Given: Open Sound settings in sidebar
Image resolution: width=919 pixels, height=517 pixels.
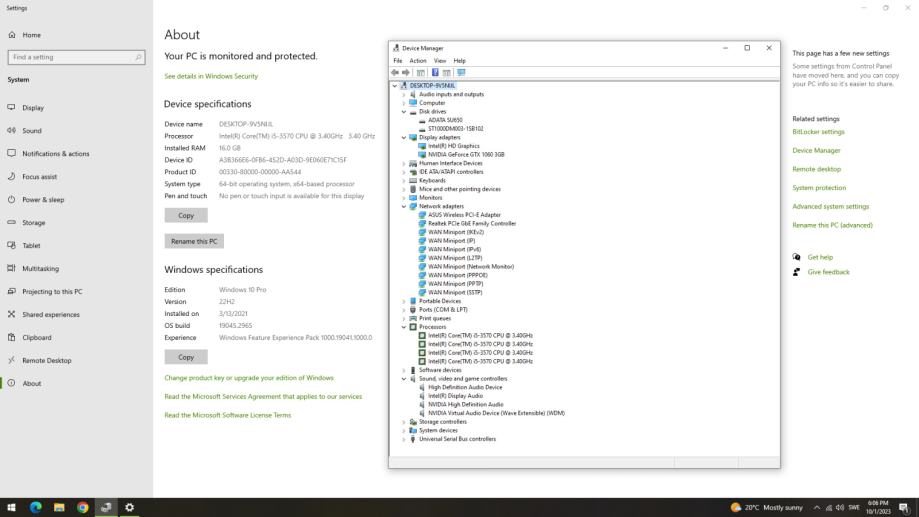Looking at the screenshot, I should click(32, 131).
